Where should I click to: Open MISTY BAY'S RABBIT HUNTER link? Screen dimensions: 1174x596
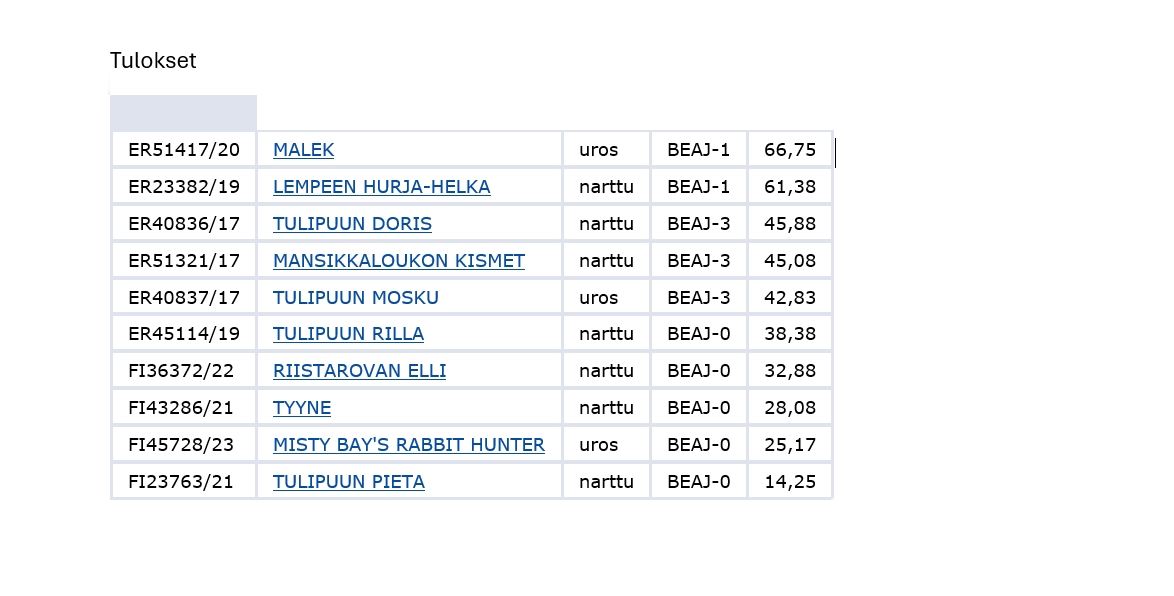click(x=408, y=445)
